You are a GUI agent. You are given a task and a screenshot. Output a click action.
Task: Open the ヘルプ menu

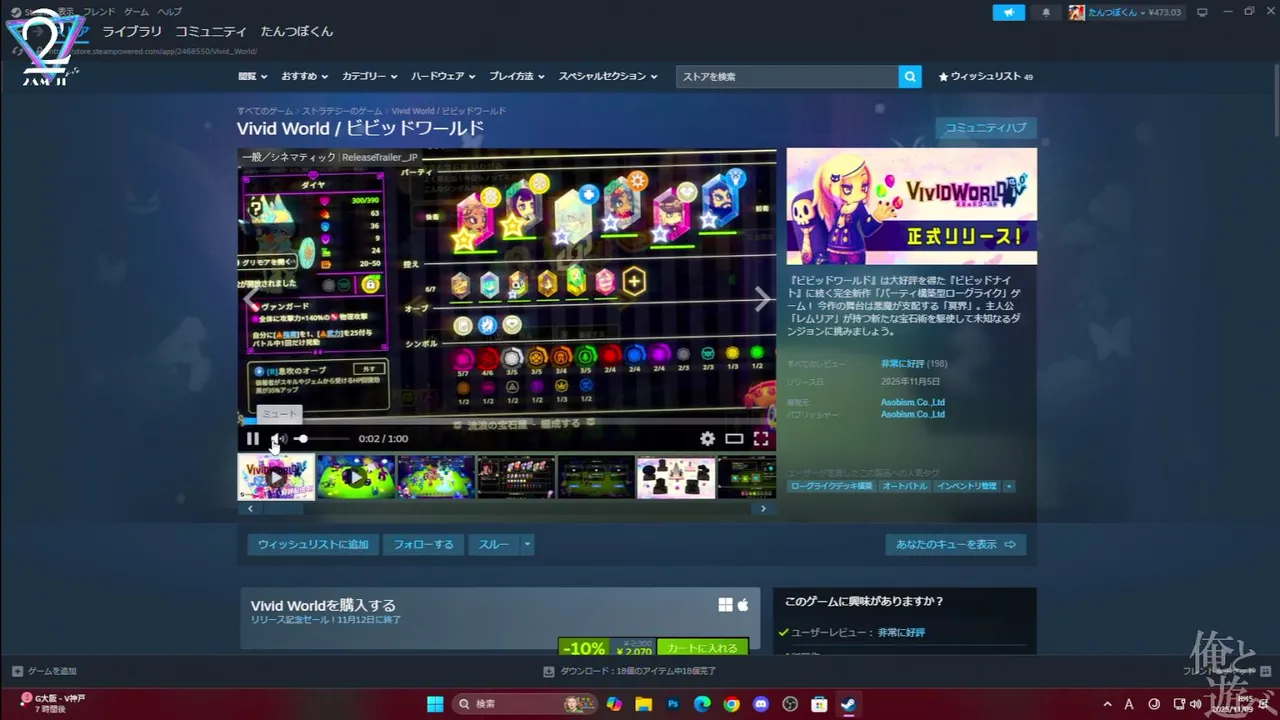coord(169,11)
